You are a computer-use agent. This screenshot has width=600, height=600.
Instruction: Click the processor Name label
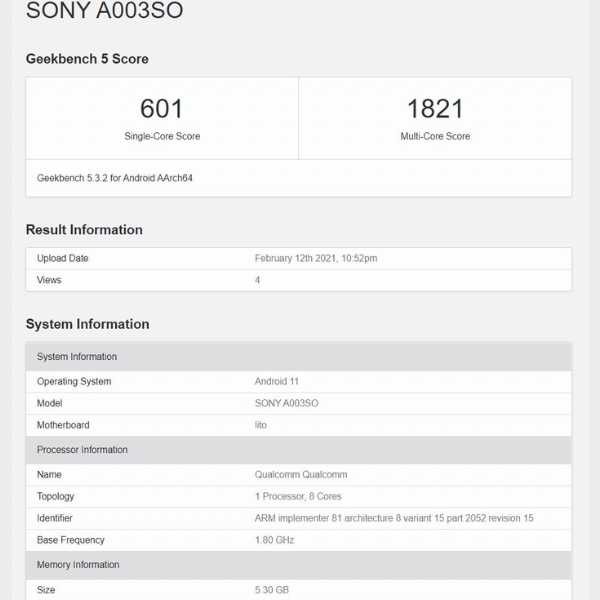click(49, 474)
